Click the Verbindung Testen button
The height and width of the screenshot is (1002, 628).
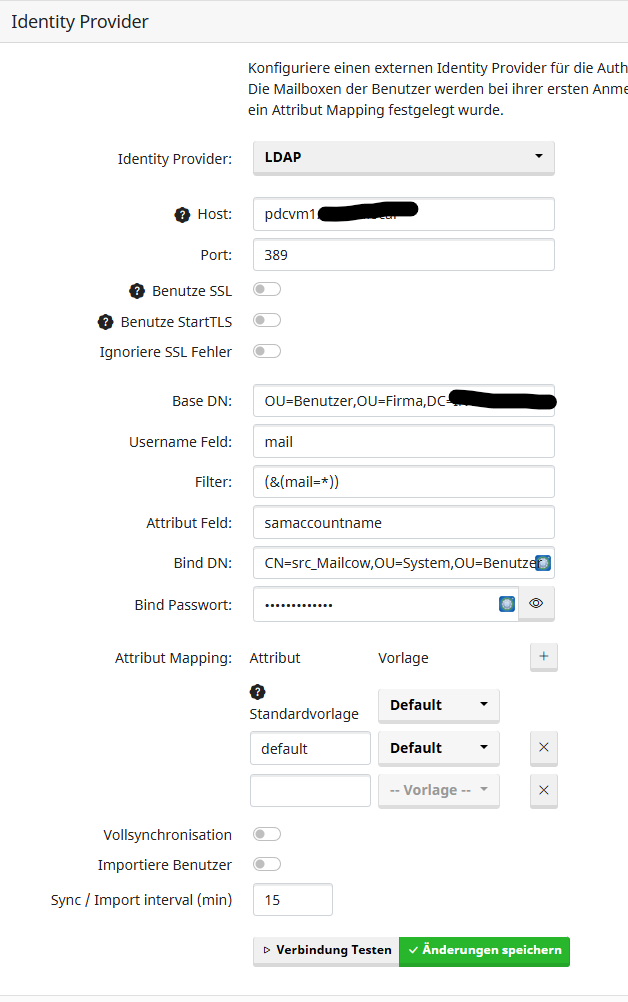coord(326,950)
